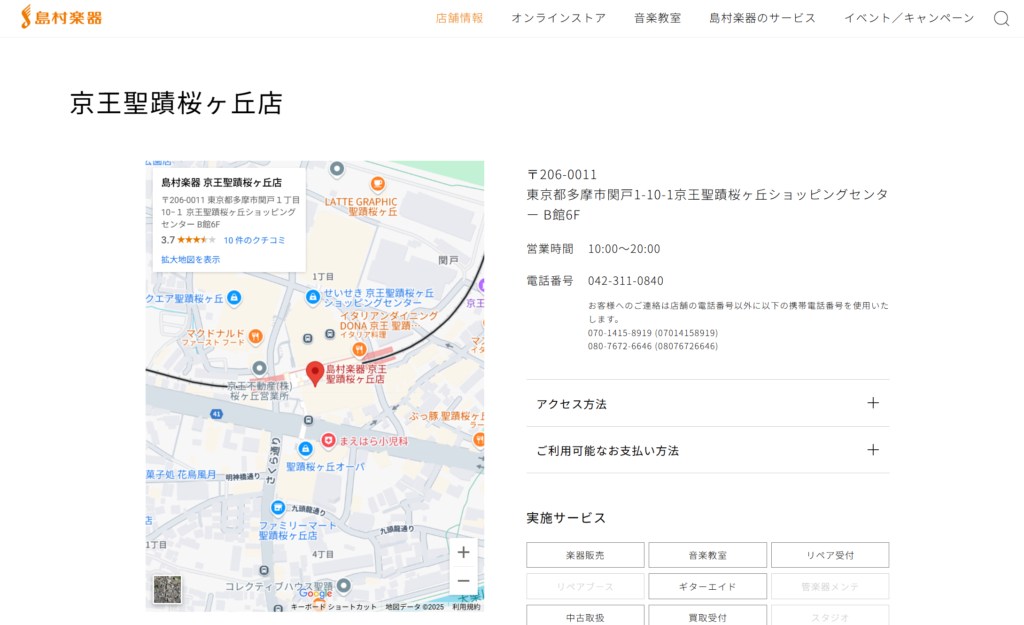Click the postal code 〒206-0011 beside the map
Viewport: 1024px width, 625px height.
click(562, 174)
